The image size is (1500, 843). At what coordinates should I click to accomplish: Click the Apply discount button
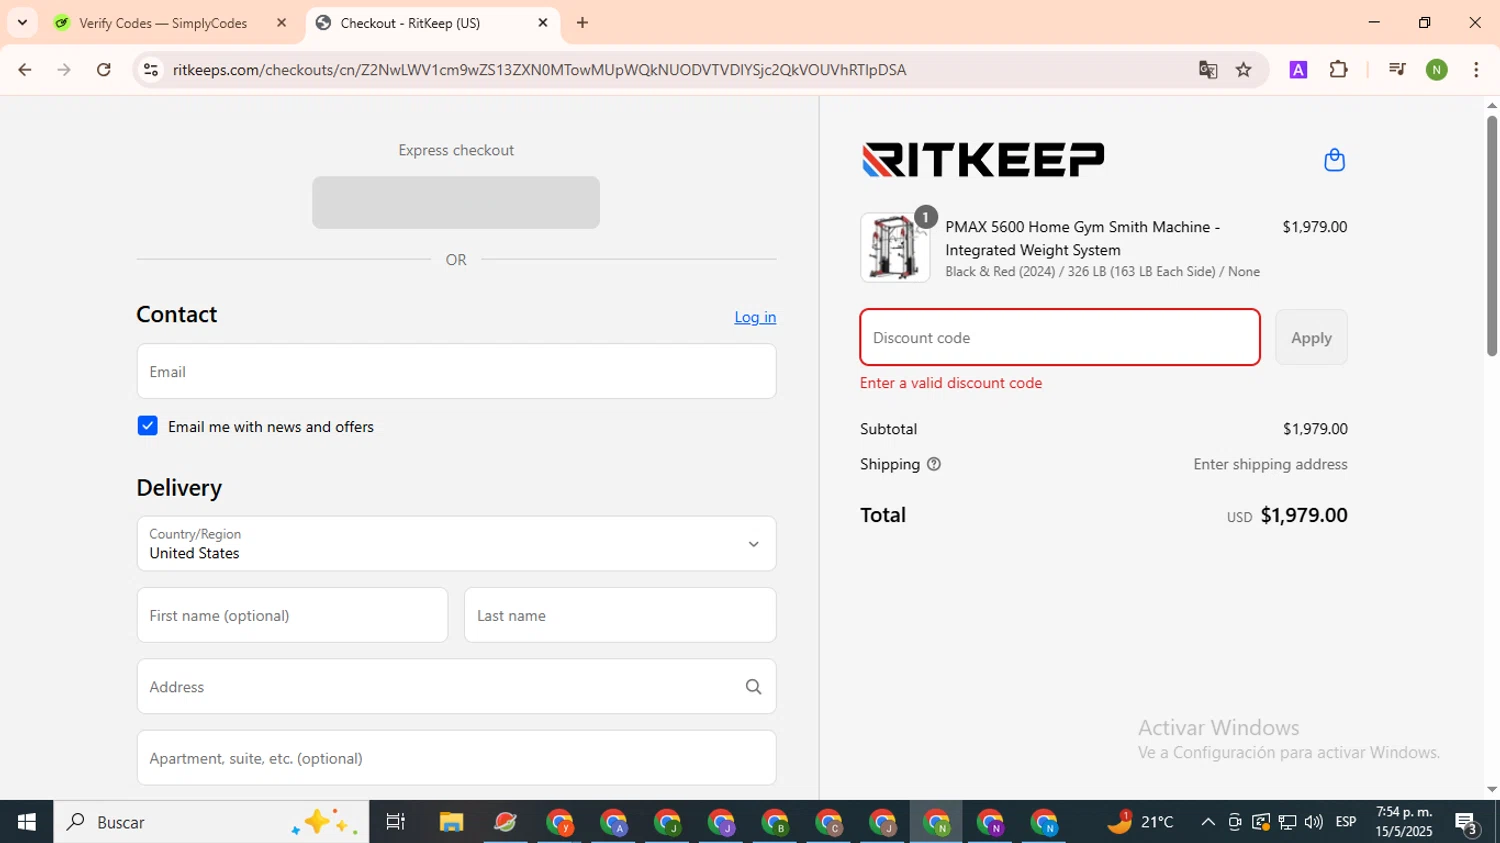tap(1311, 338)
